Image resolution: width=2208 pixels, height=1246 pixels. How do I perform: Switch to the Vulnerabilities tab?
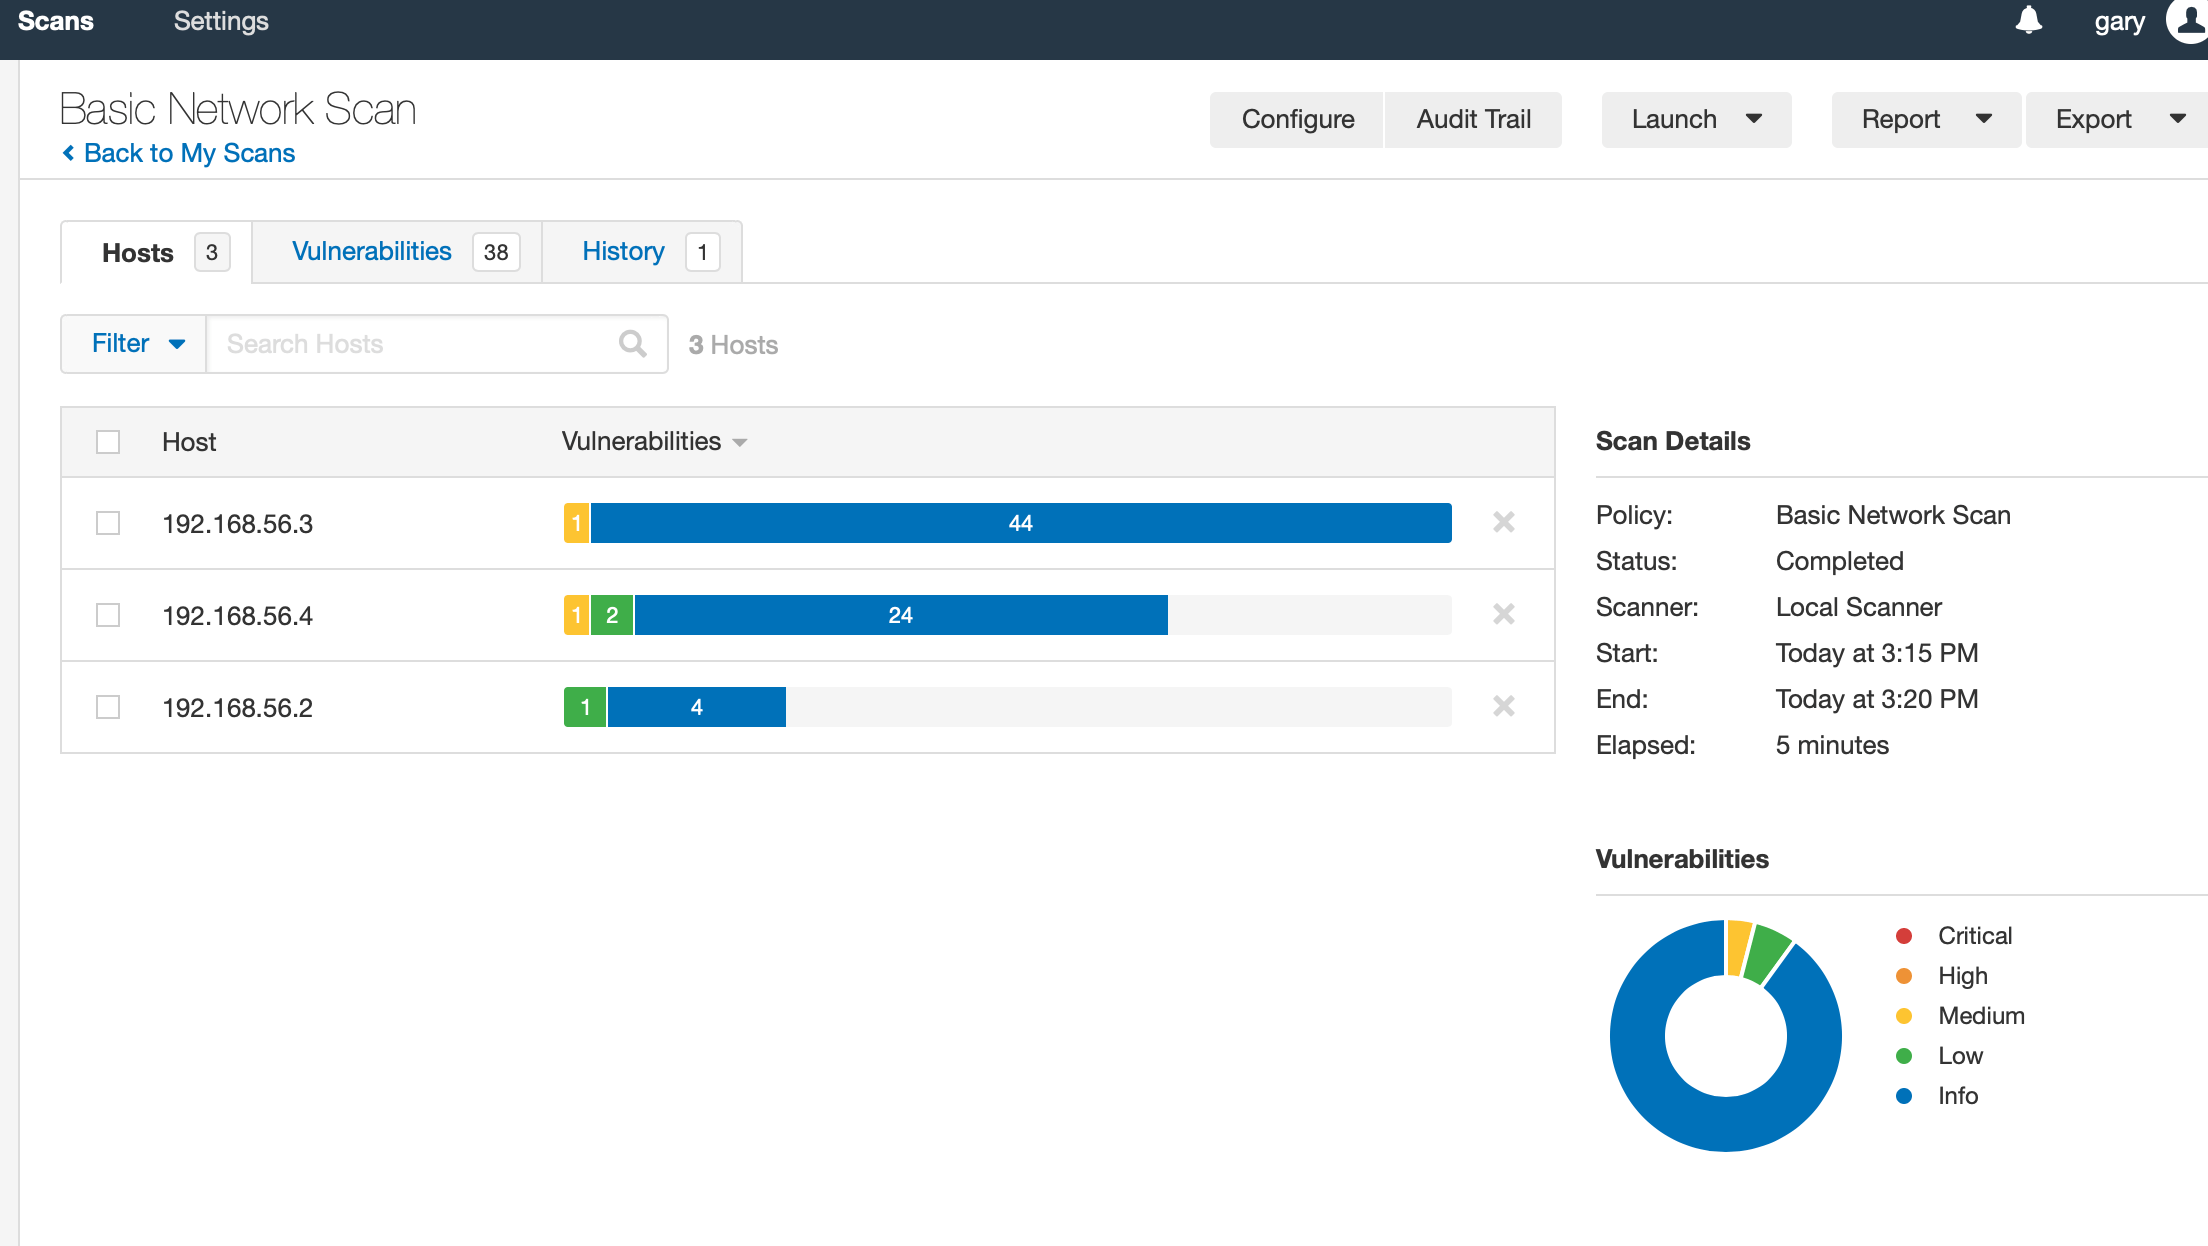pyautogui.click(x=372, y=251)
